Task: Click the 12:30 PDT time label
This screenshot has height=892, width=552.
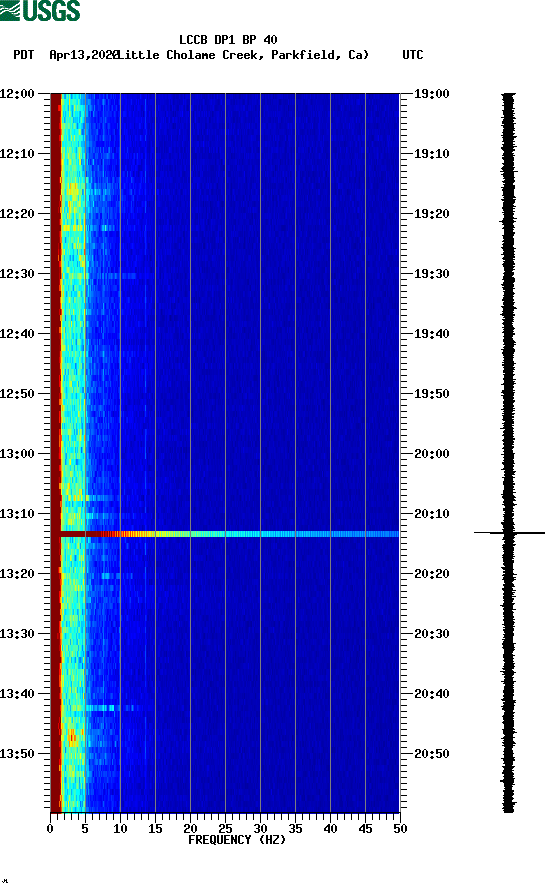Action: tap(17, 274)
